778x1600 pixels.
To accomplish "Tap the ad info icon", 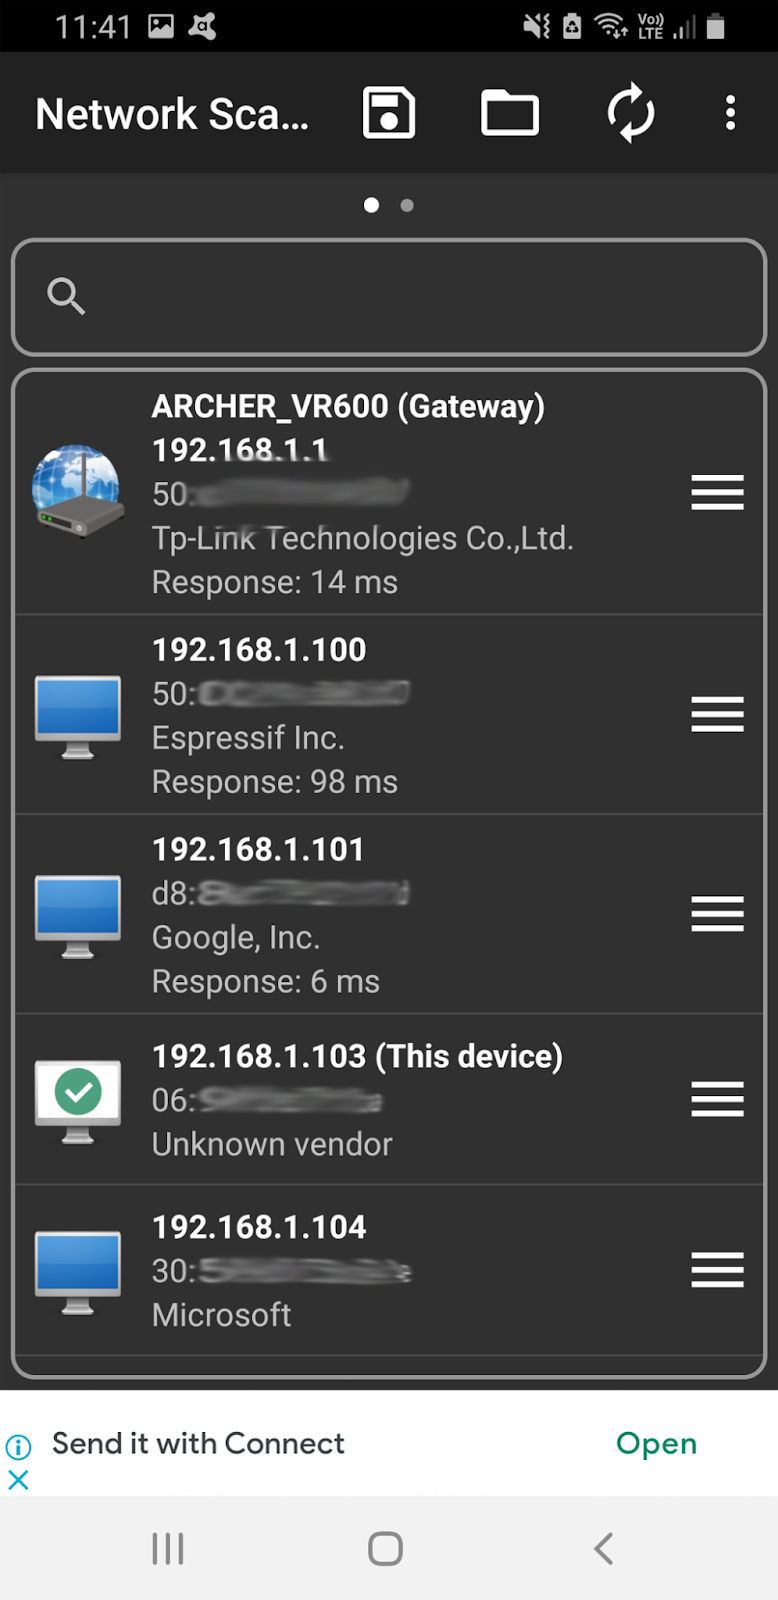I will tap(19, 1446).
